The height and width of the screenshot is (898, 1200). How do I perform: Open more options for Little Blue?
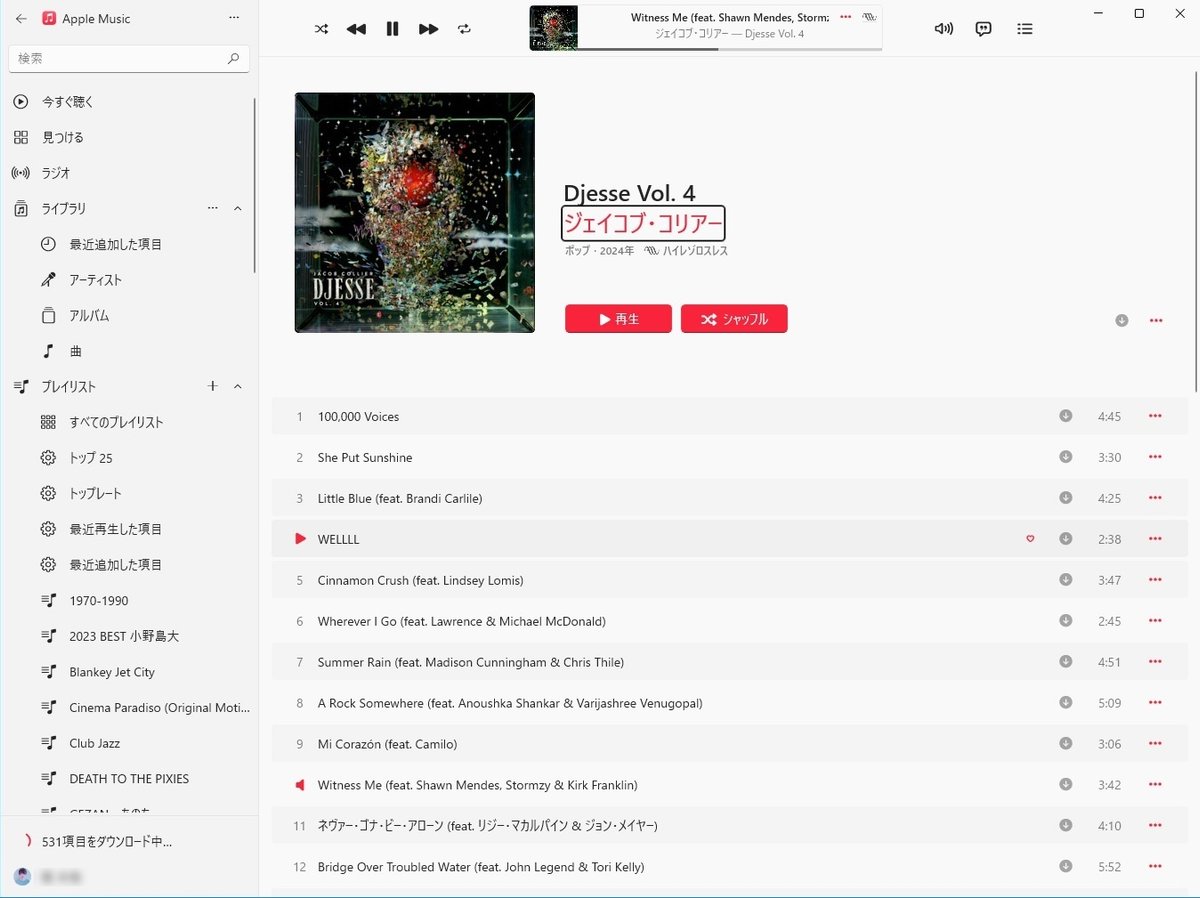coord(1155,498)
